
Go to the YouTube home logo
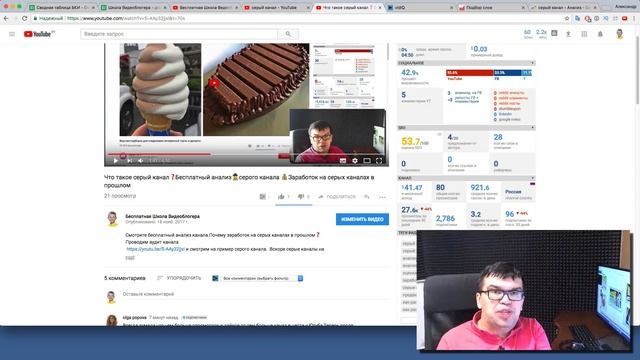click(38, 34)
